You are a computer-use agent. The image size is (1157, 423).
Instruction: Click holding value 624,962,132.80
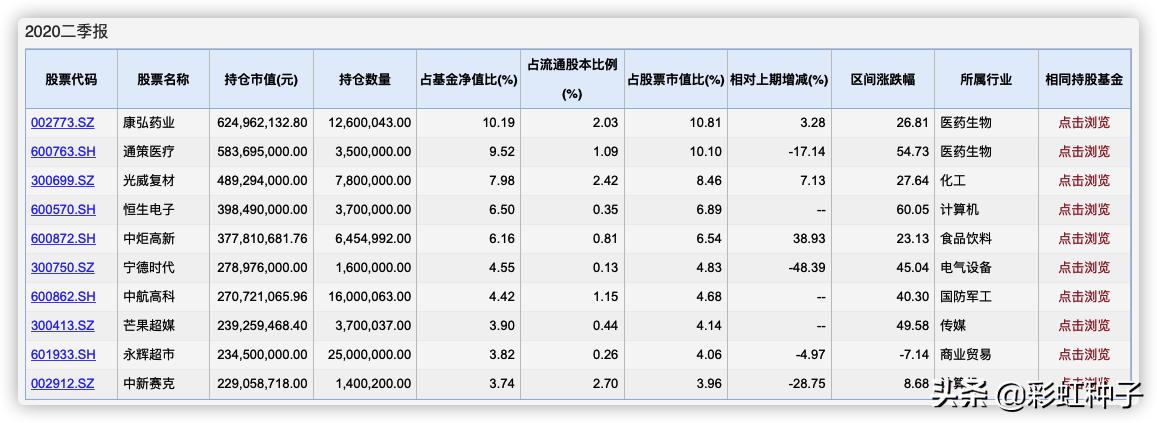263,123
